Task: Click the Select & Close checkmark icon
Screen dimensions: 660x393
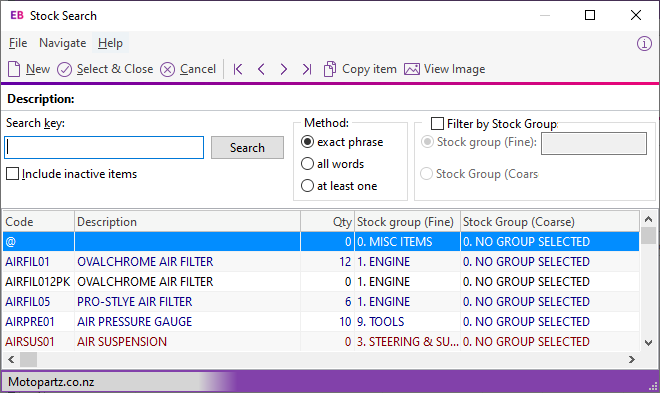Action: tap(64, 69)
